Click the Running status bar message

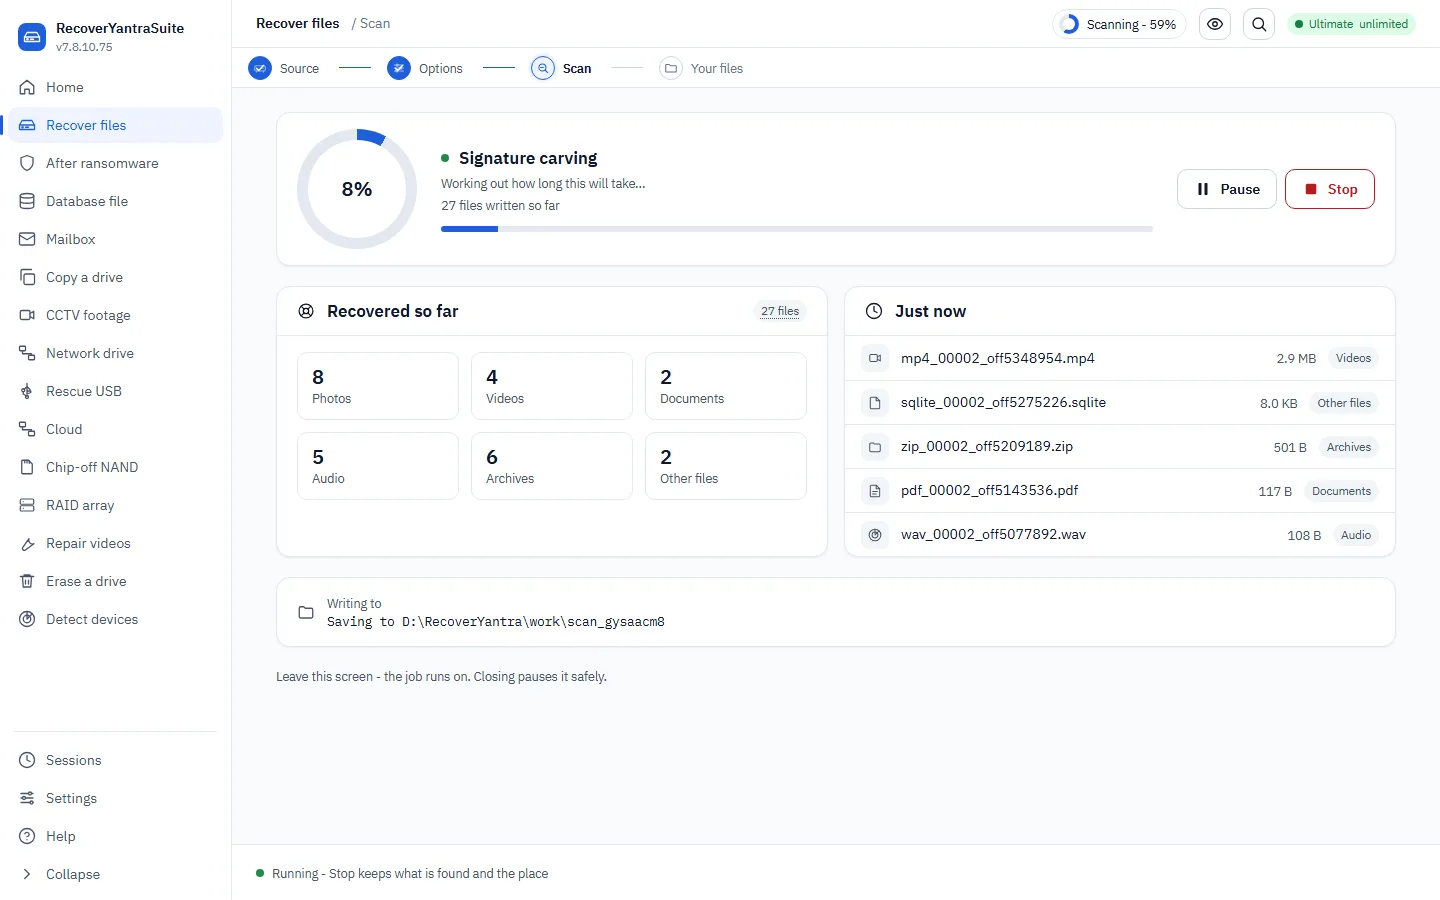click(x=410, y=874)
